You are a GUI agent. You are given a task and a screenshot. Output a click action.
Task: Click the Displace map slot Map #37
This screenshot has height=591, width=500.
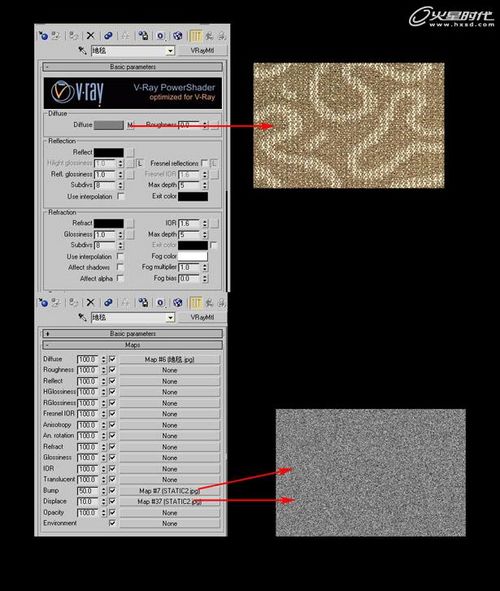click(170, 502)
